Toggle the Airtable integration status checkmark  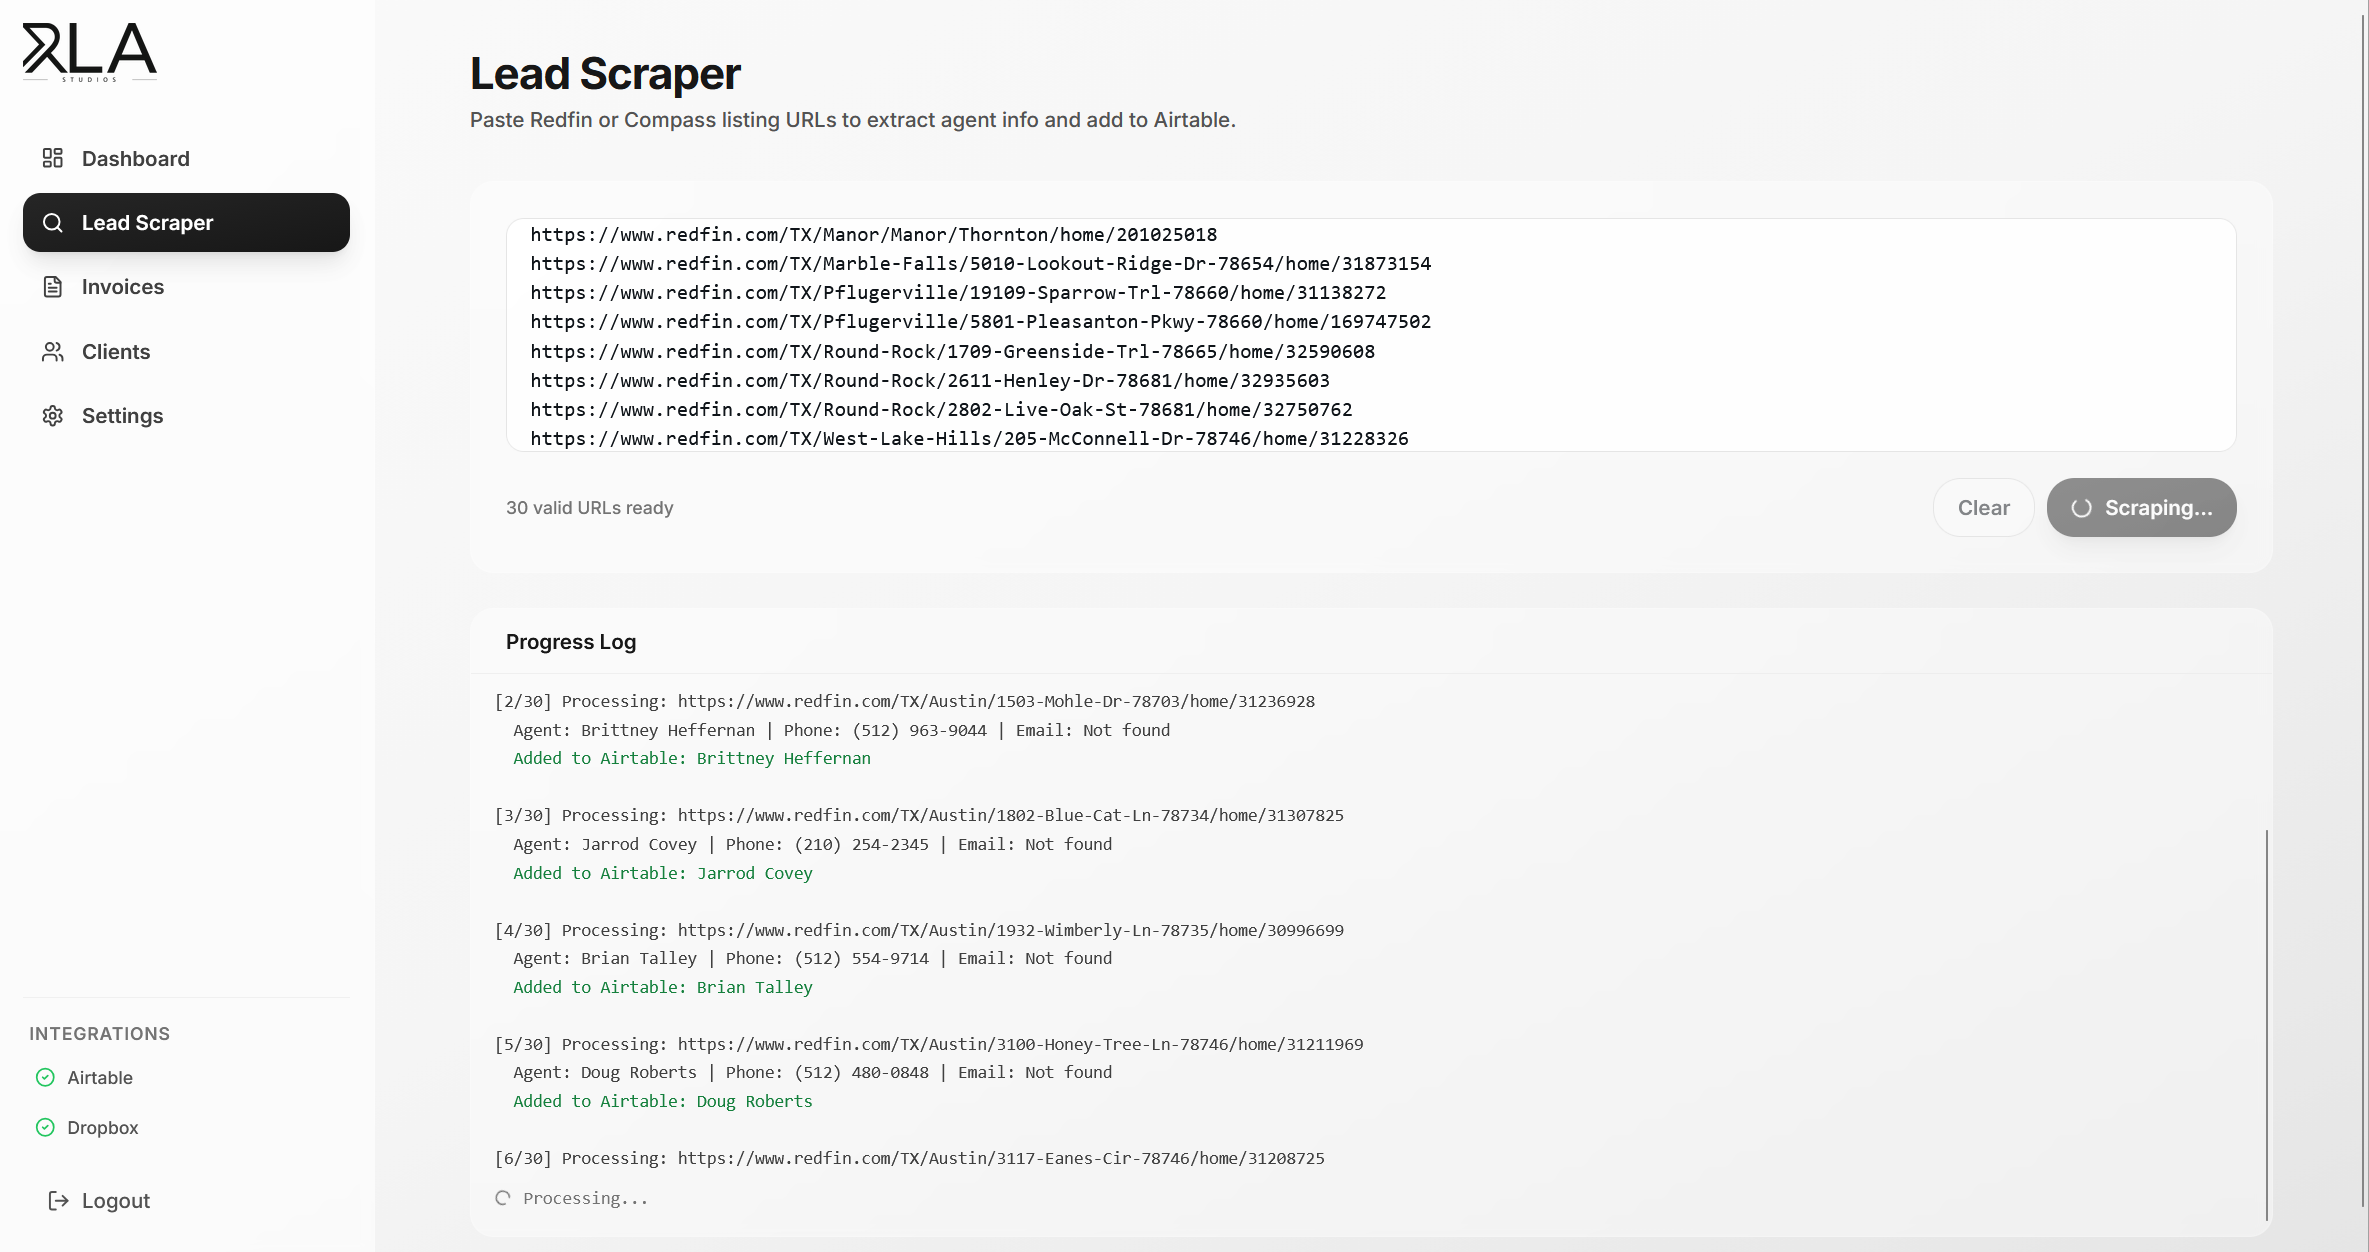tap(44, 1077)
